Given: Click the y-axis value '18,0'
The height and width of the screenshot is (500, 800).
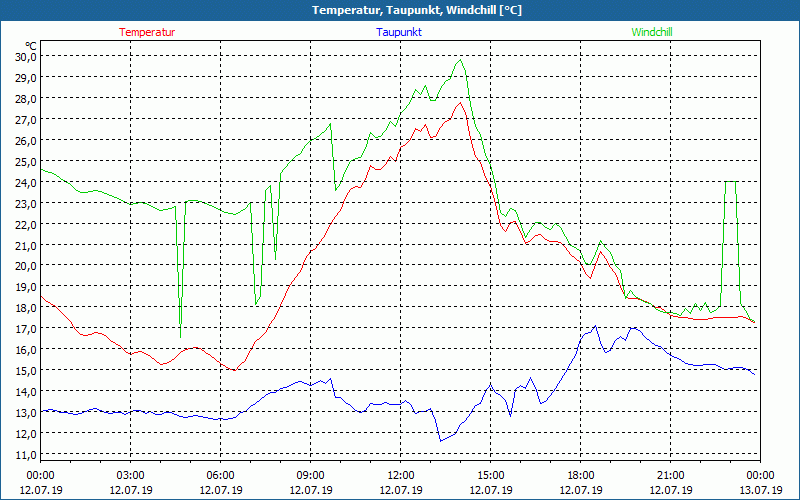Looking at the screenshot, I should 26,307.
